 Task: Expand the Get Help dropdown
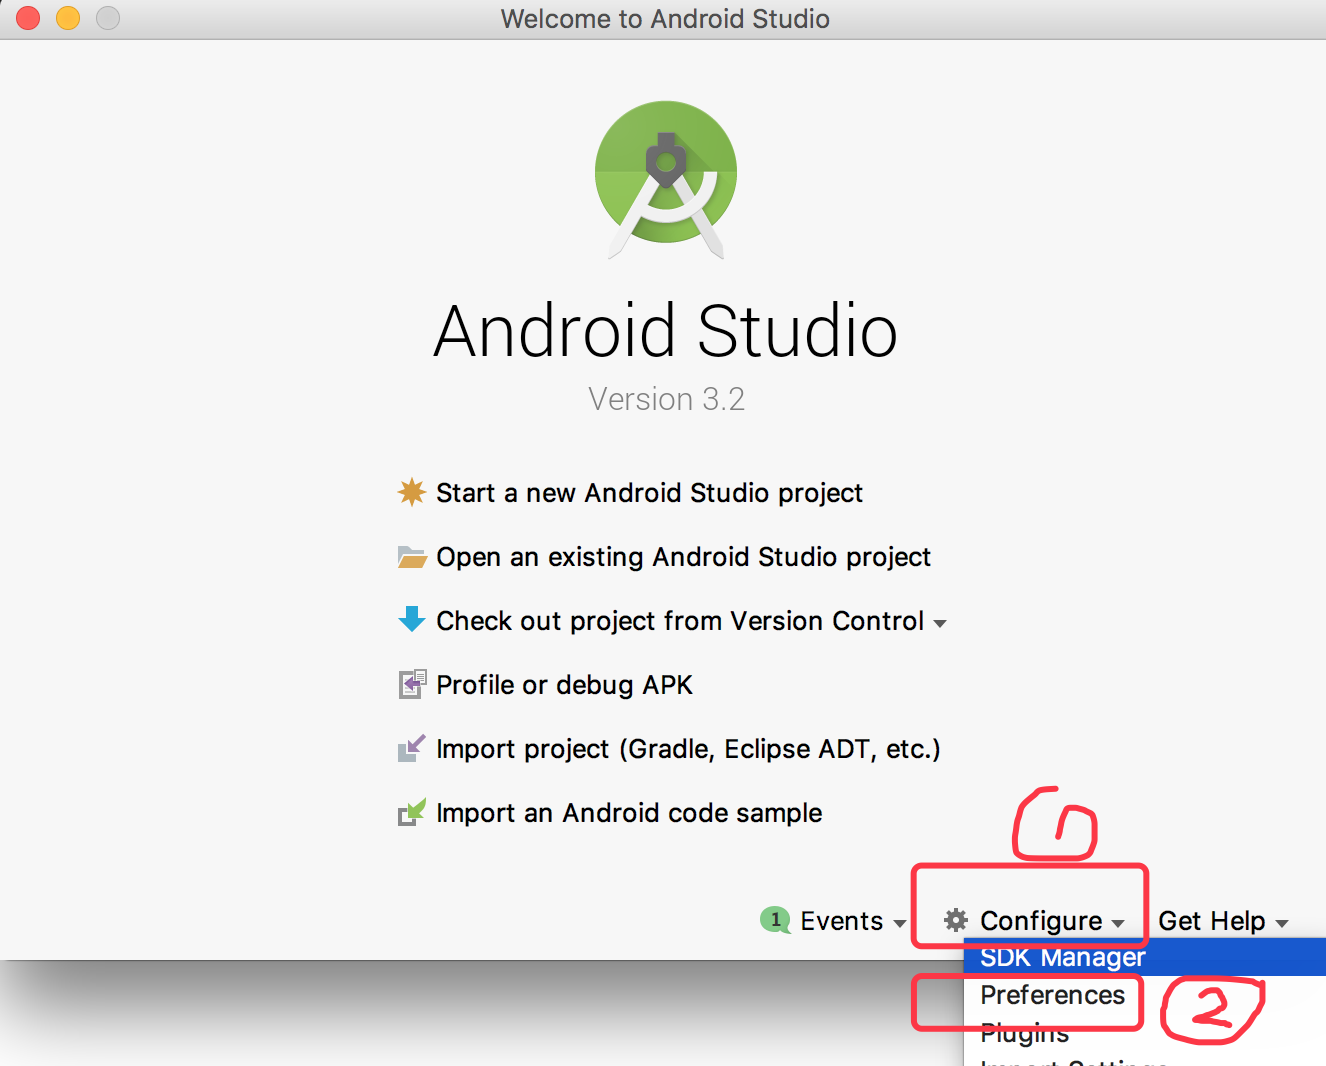(1212, 921)
